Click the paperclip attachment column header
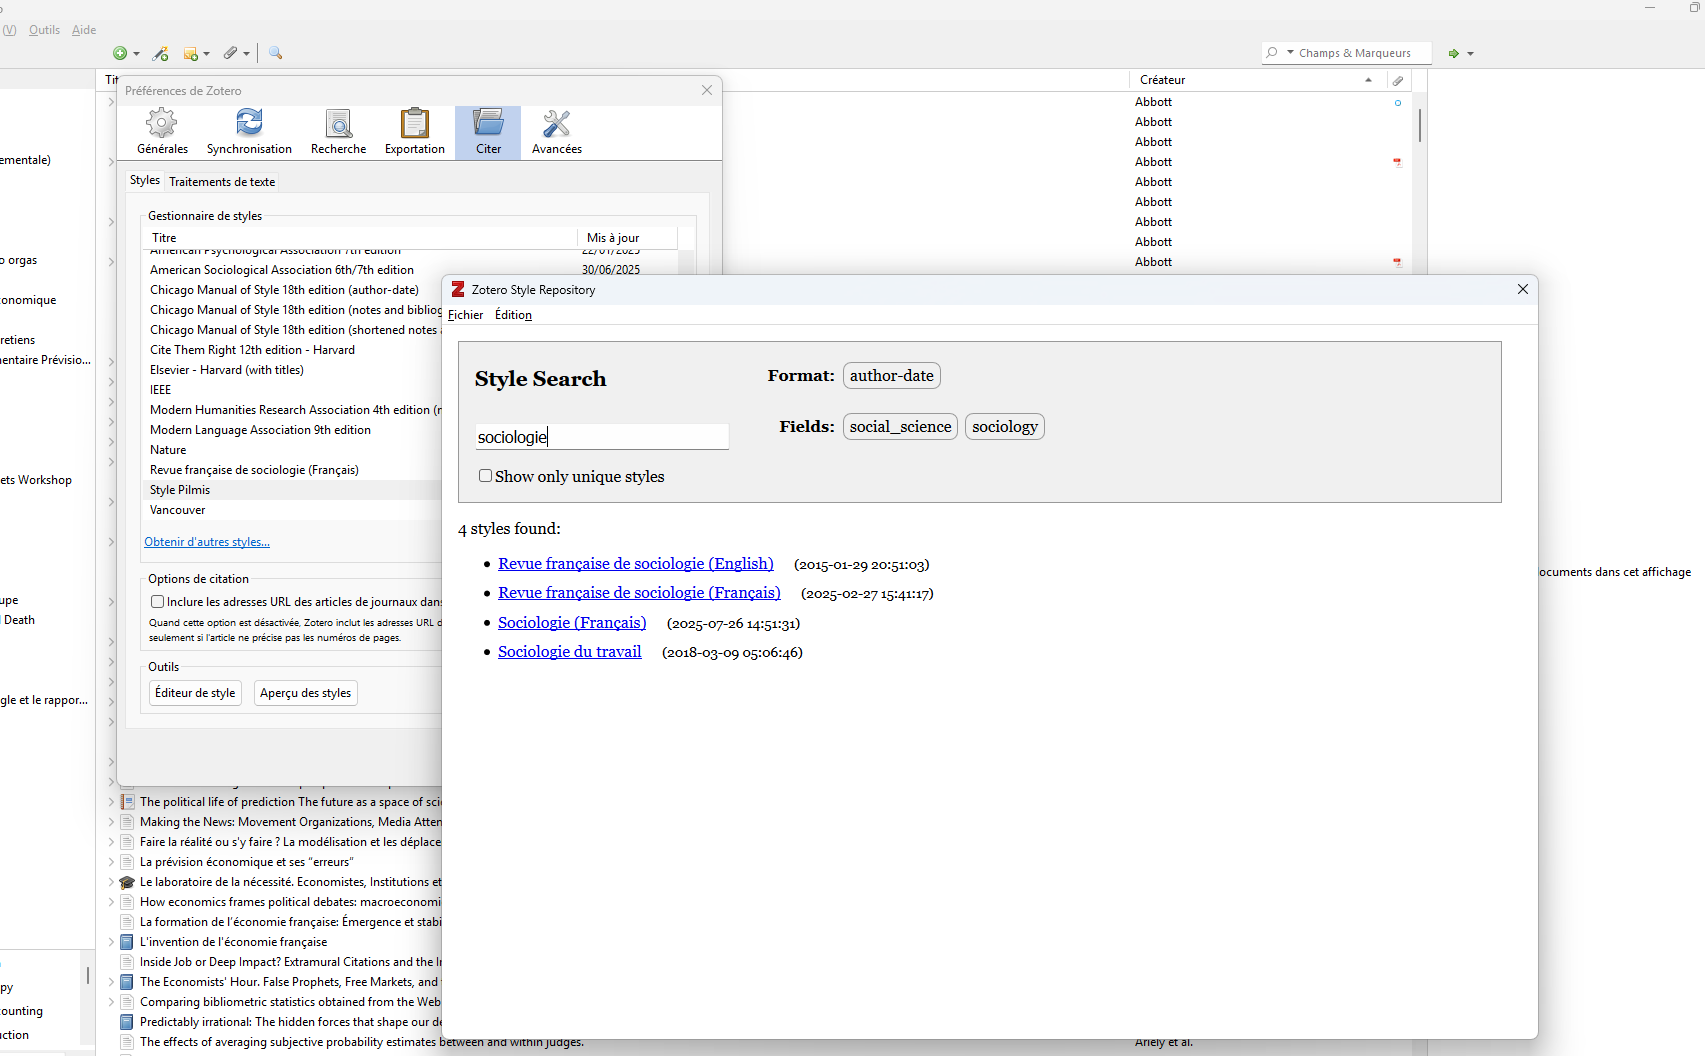 click(1398, 80)
